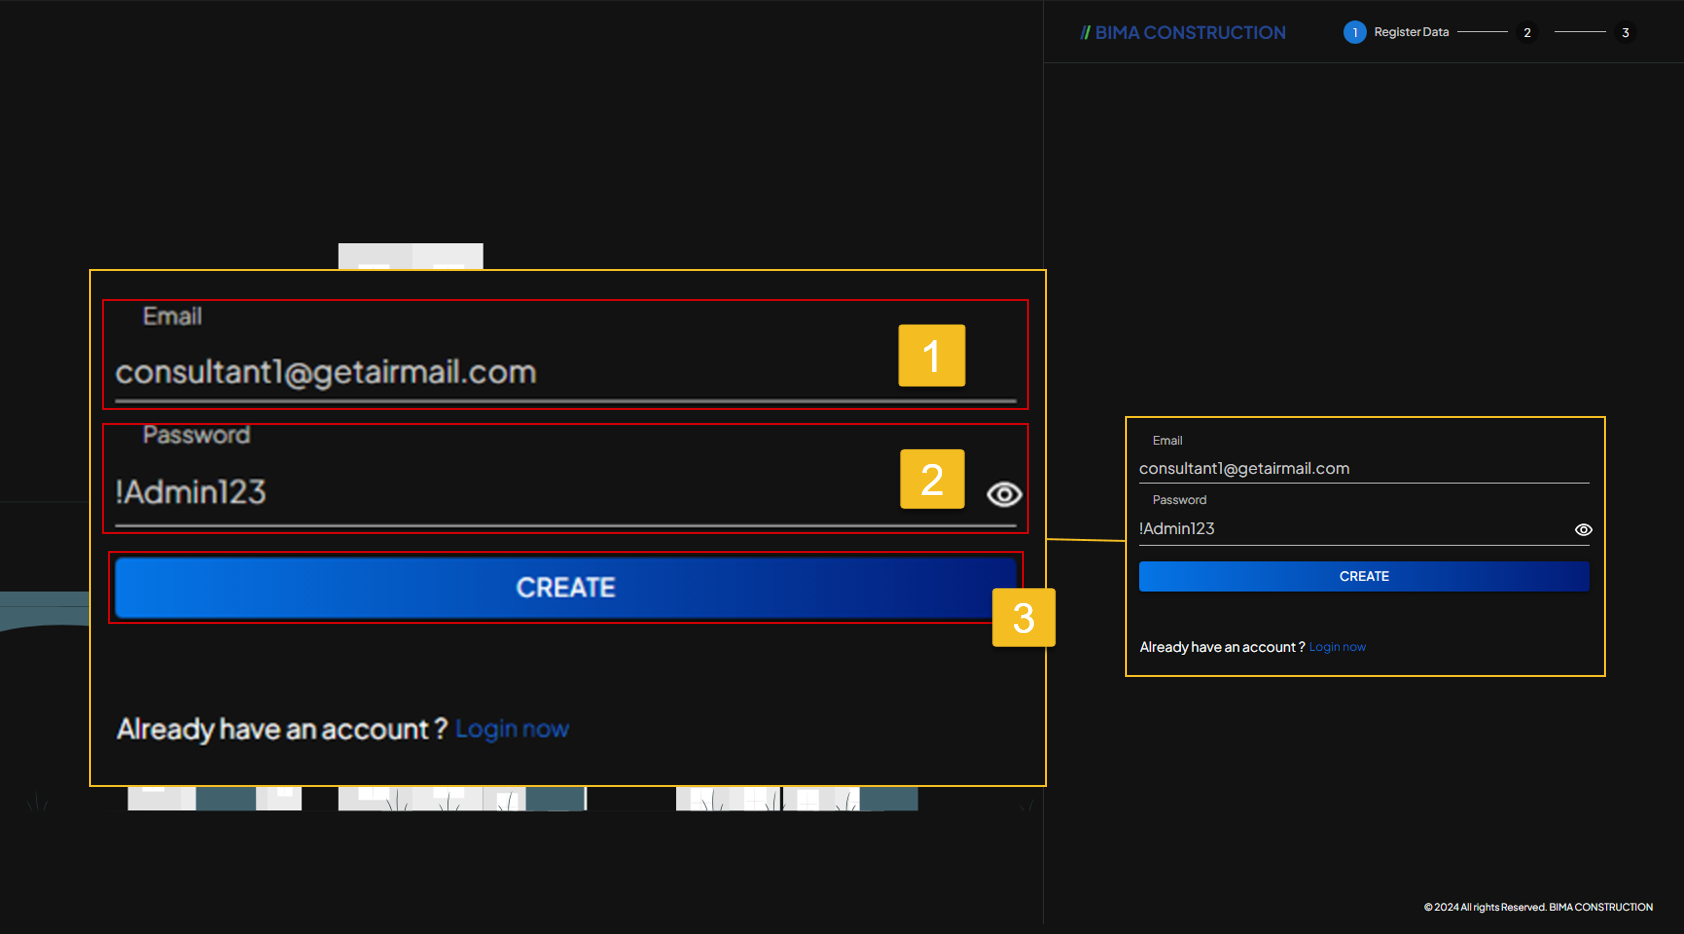Click the blue step 1 circle indicator
The width and height of the screenshot is (1684, 934).
(x=1355, y=31)
